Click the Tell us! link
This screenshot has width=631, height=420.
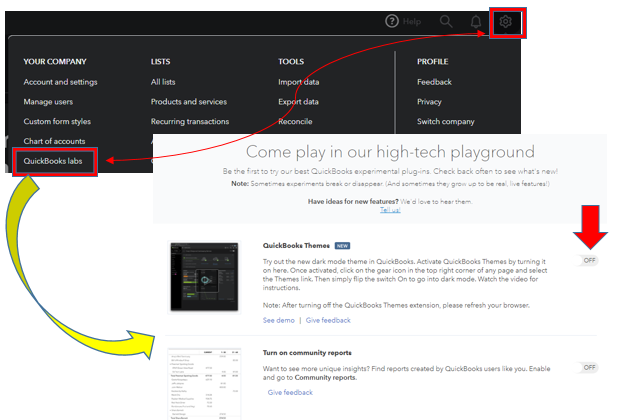point(390,210)
